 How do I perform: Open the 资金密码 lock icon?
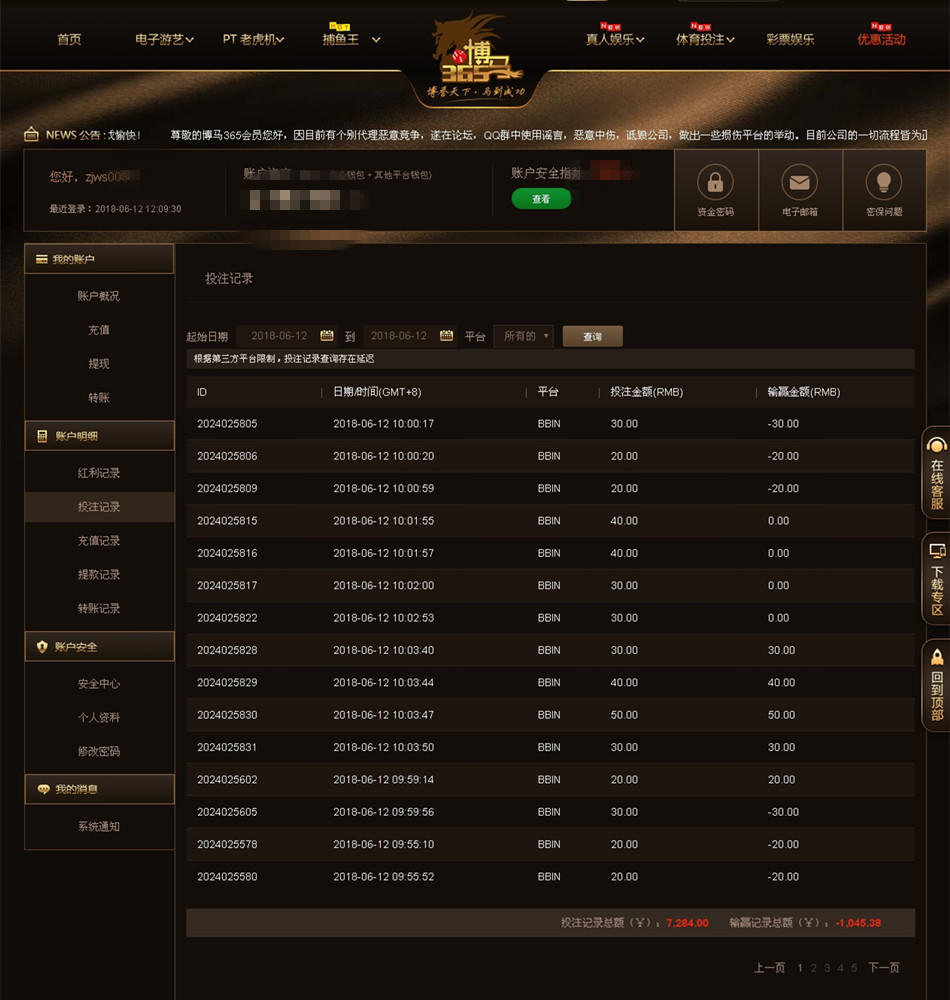coord(715,182)
